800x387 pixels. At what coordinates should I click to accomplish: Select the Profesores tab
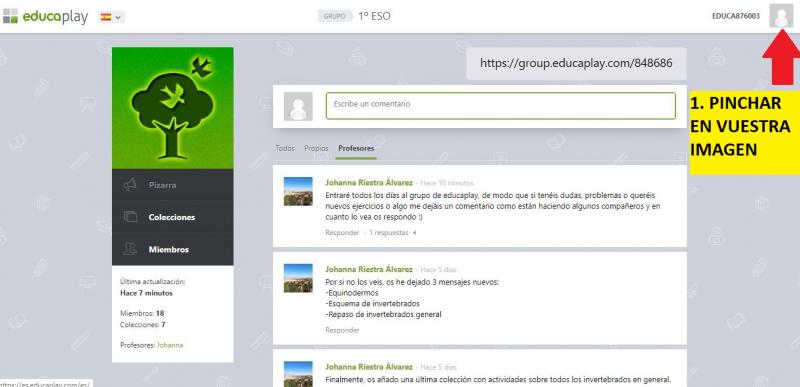coord(356,148)
